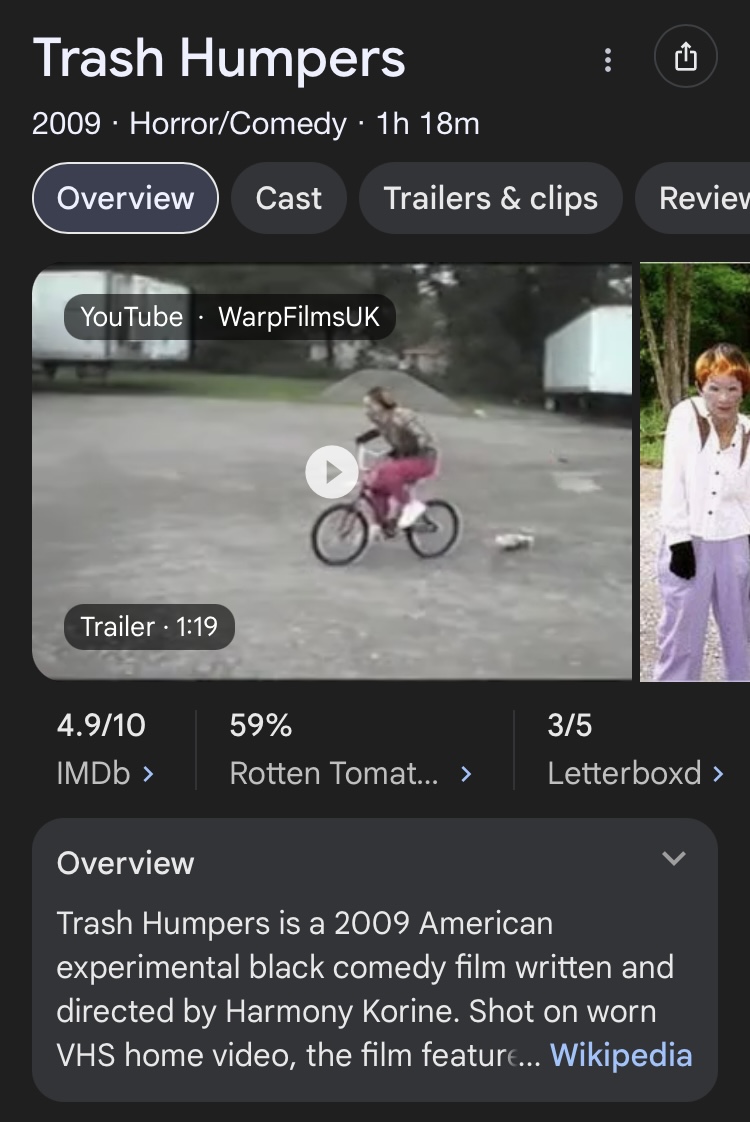Go to the Reviews tab
750x1122 pixels.
tap(693, 198)
